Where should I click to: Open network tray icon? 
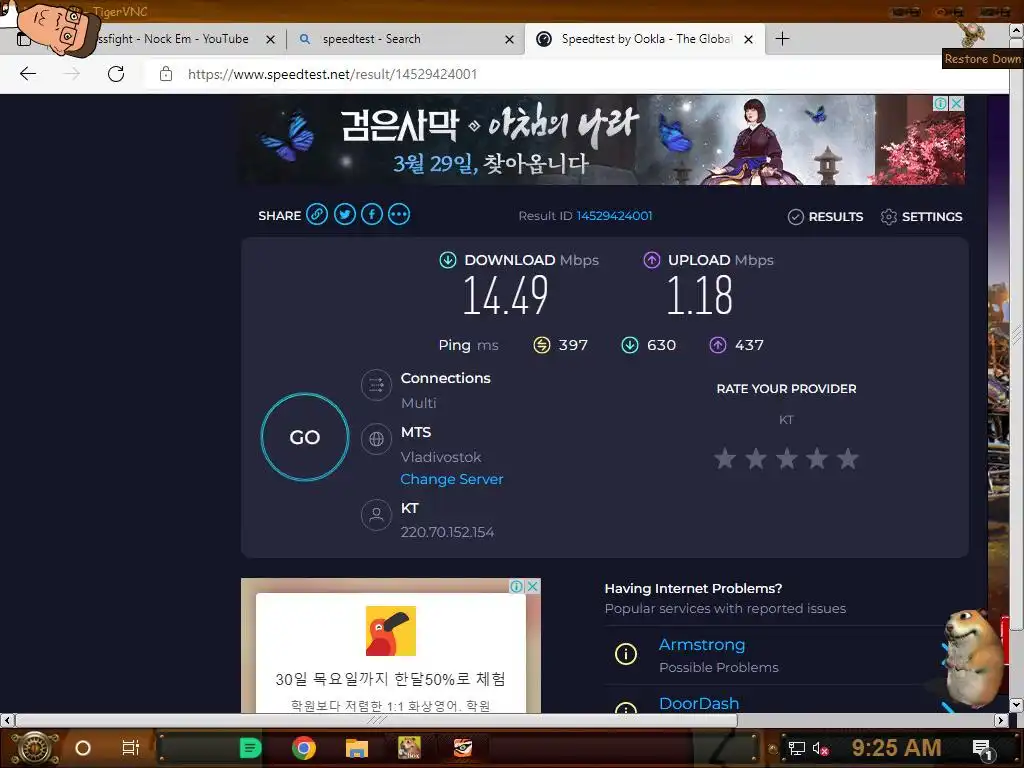pyautogui.click(x=796, y=748)
